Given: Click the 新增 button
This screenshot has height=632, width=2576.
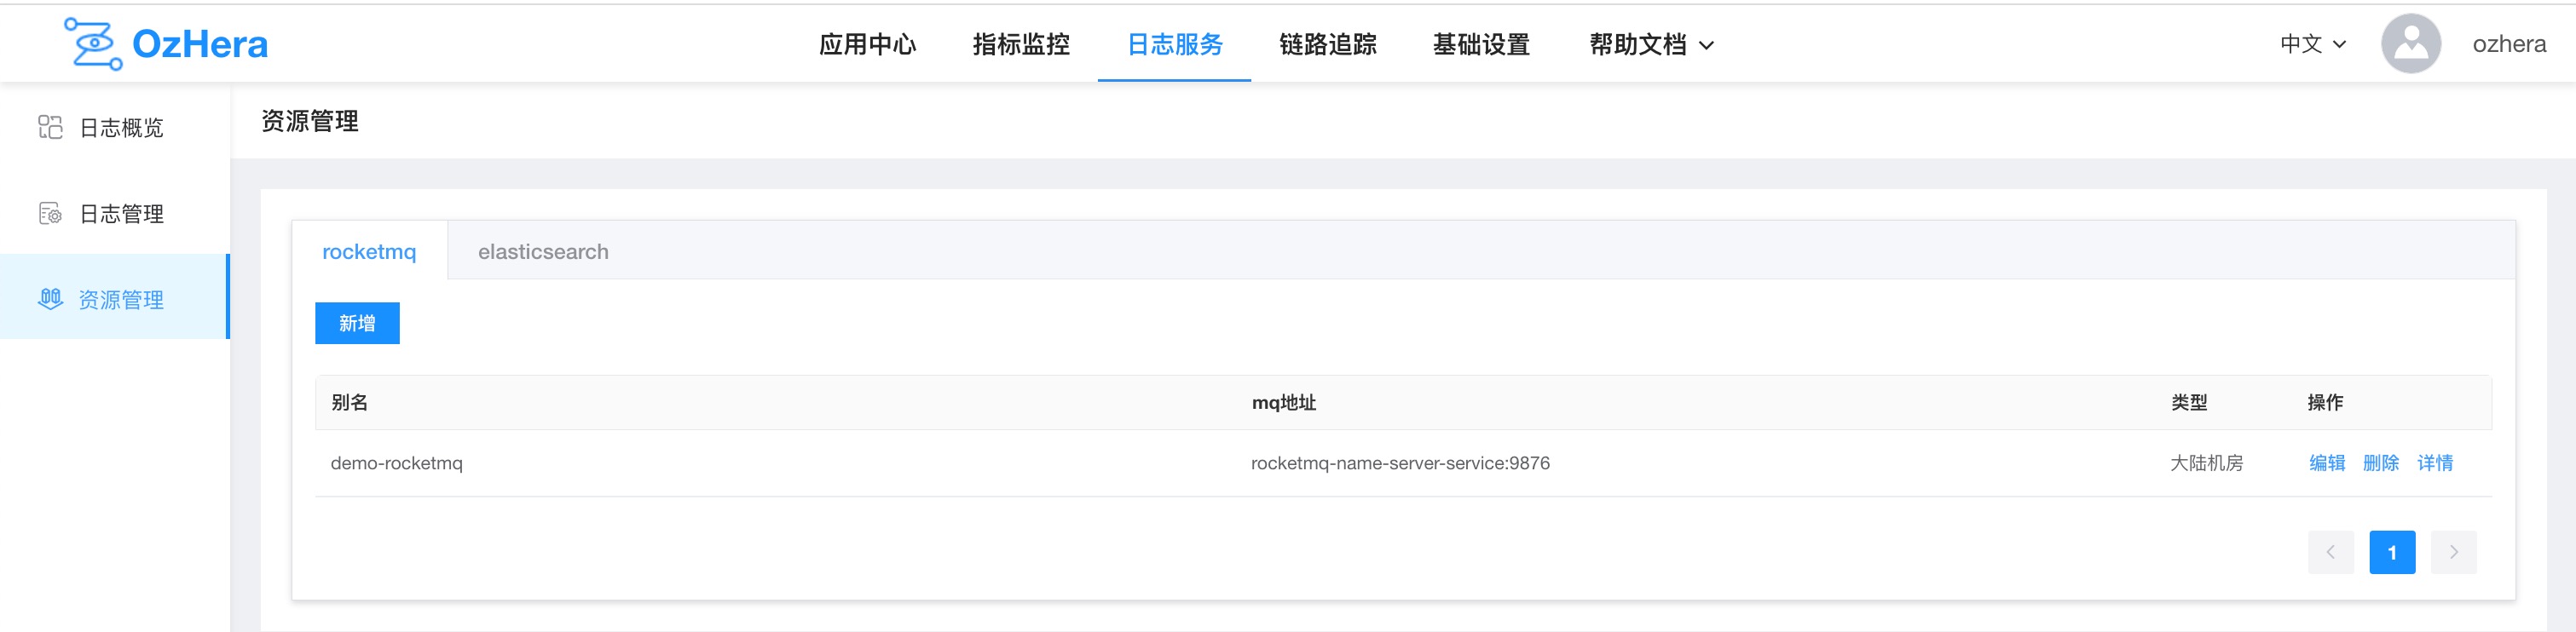Looking at the screenshot, I should pos(357,323).
